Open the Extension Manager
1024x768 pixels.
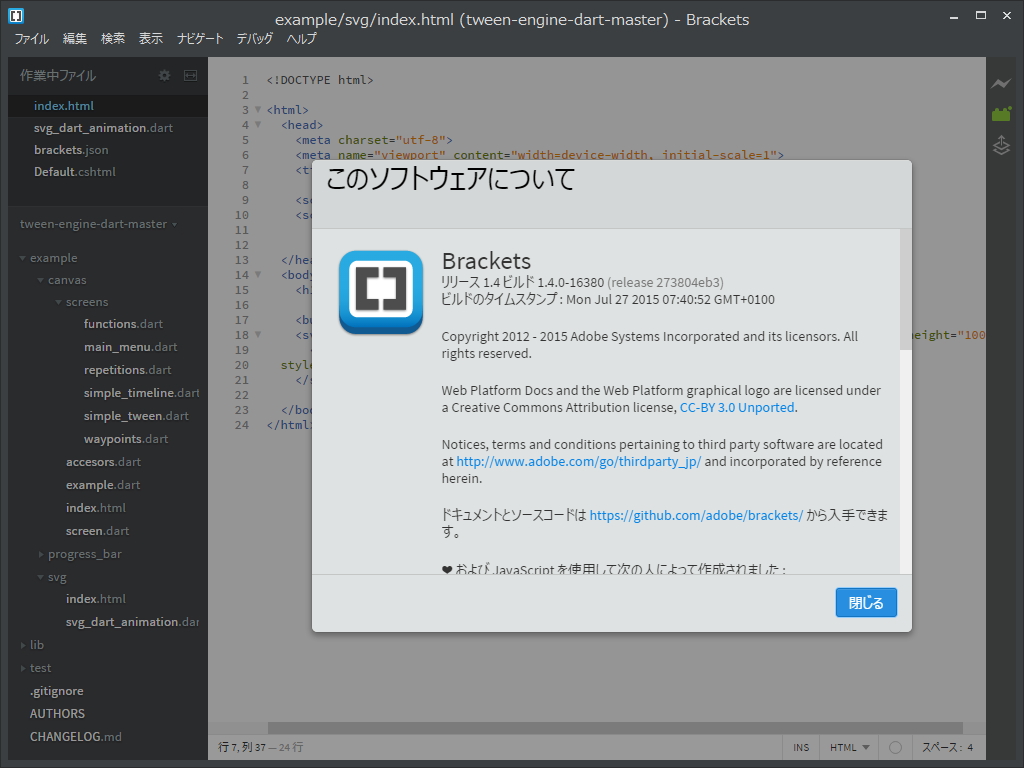(x=1002, y=113)
